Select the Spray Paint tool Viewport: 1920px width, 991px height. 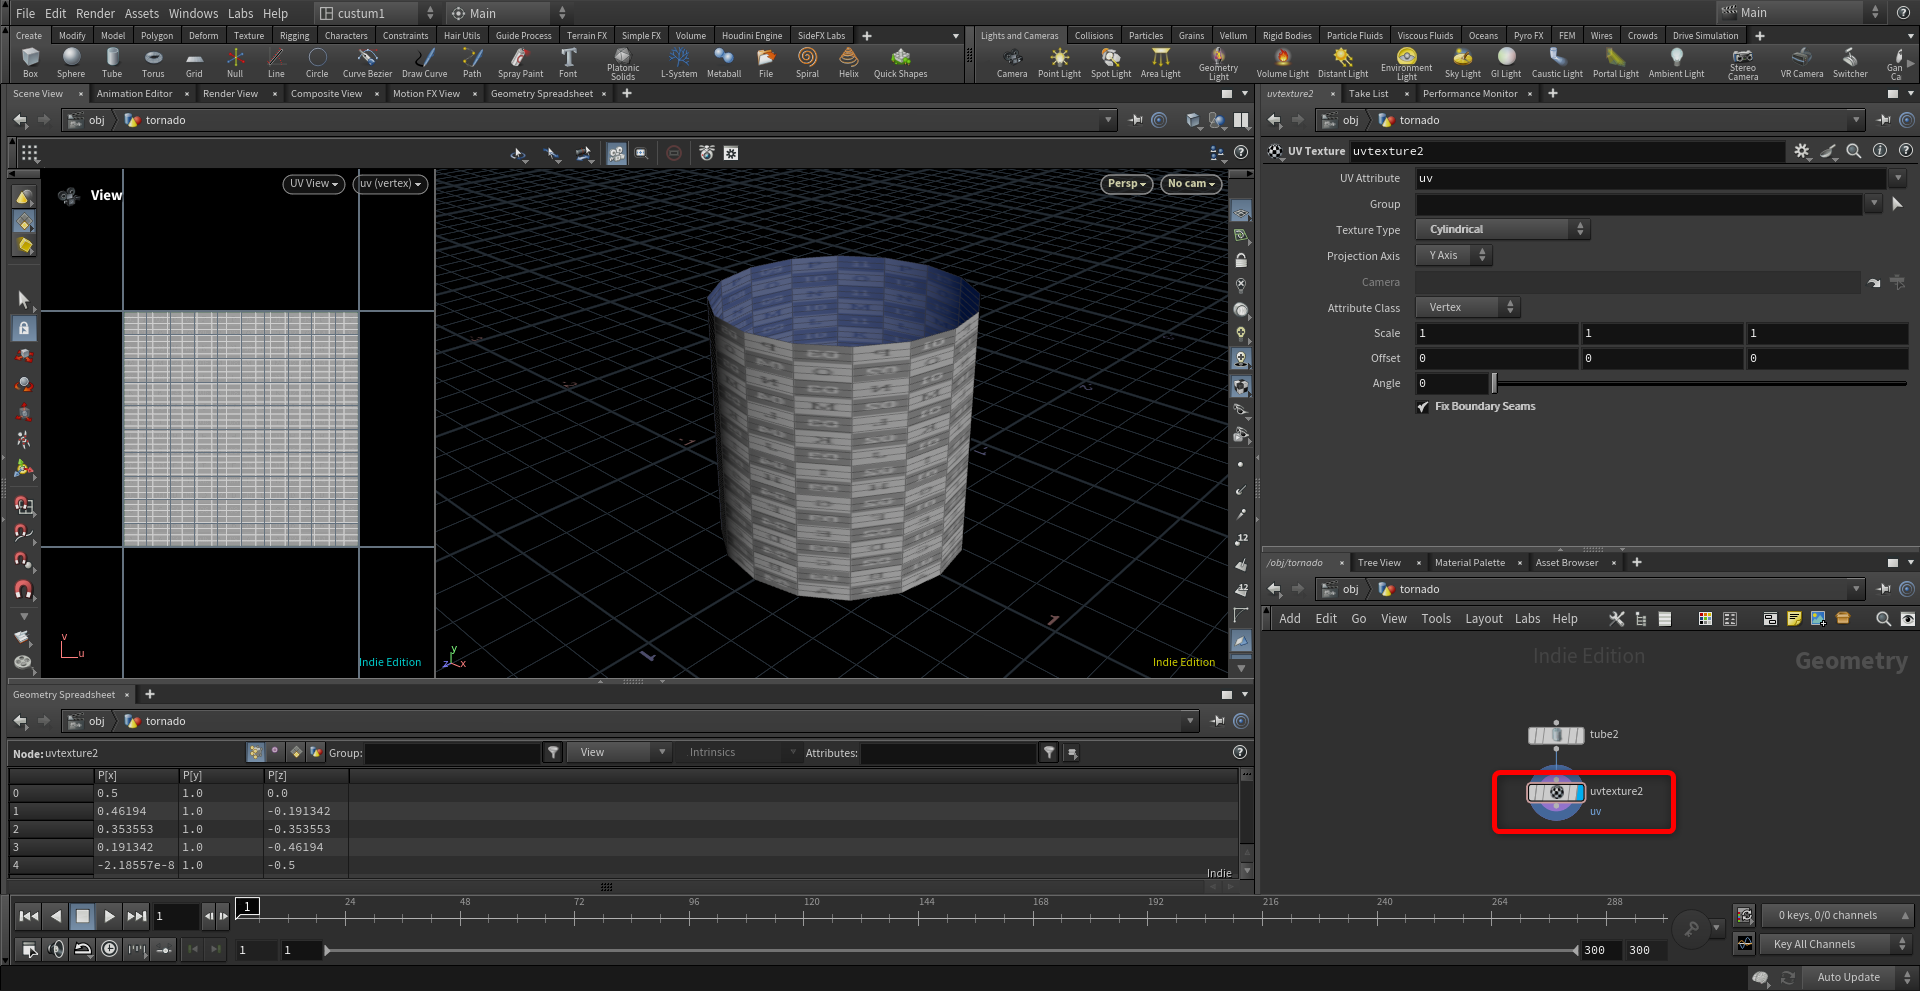coord(520,62)
